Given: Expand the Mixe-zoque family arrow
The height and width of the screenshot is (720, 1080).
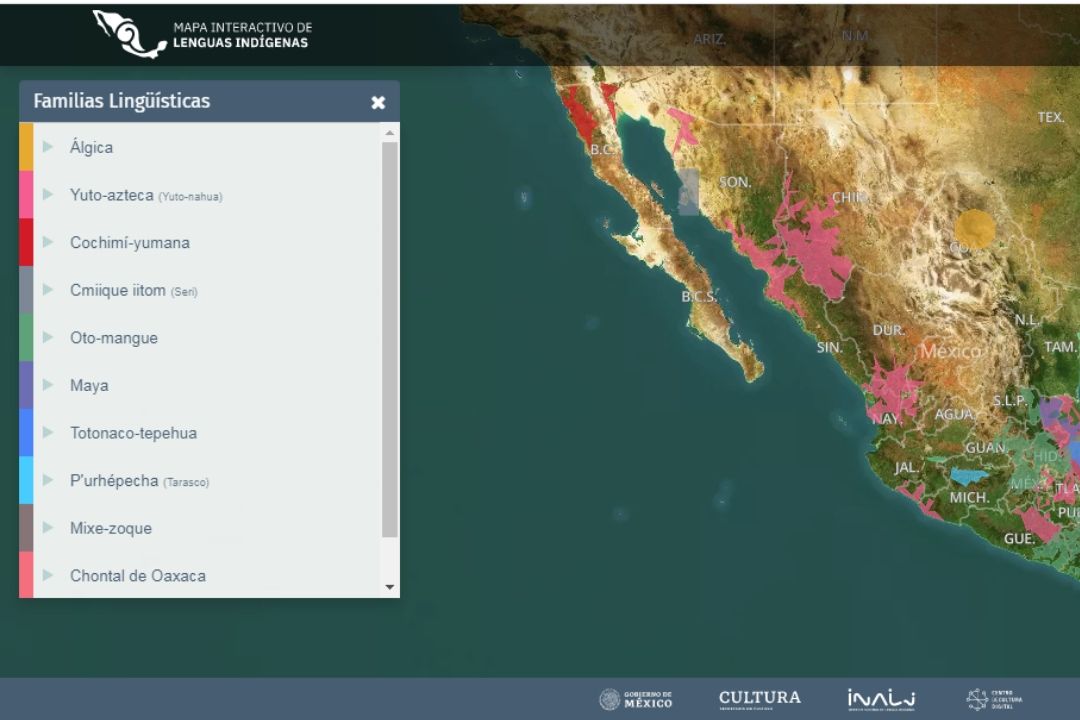Looking at the screenshot, I should click(x=47, y=528).
